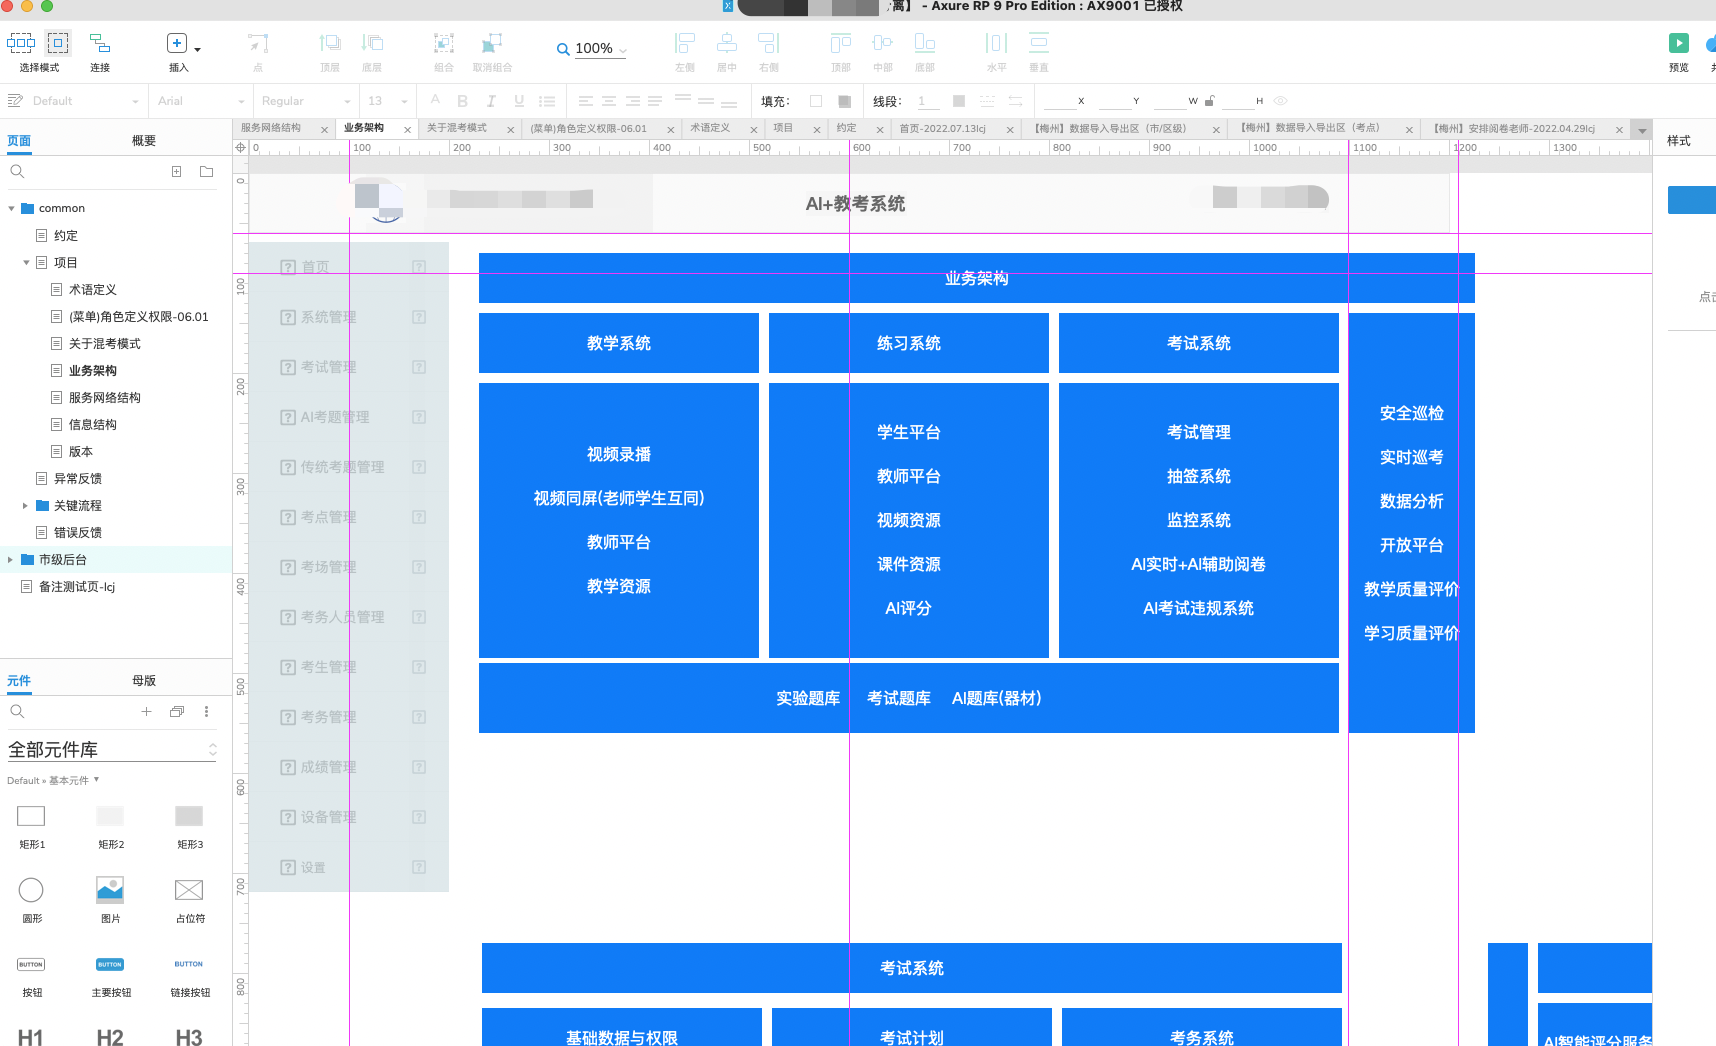The height and width of the screenshot is (1046, 1716).
Task: Toggle bullet list formatting
Action: pos(547,101)
